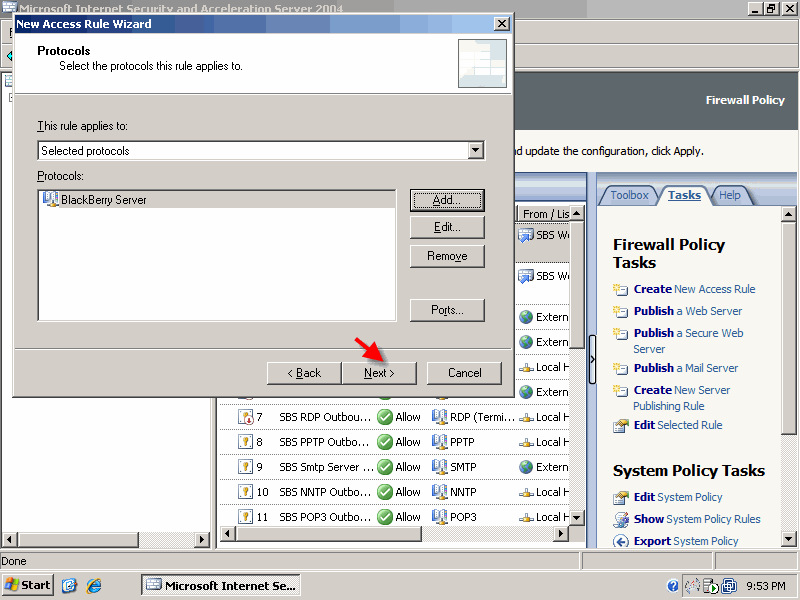Select the Tasks tab
Image resolution: width=800 pixels, height=600 pixels.
click(684, 195)
